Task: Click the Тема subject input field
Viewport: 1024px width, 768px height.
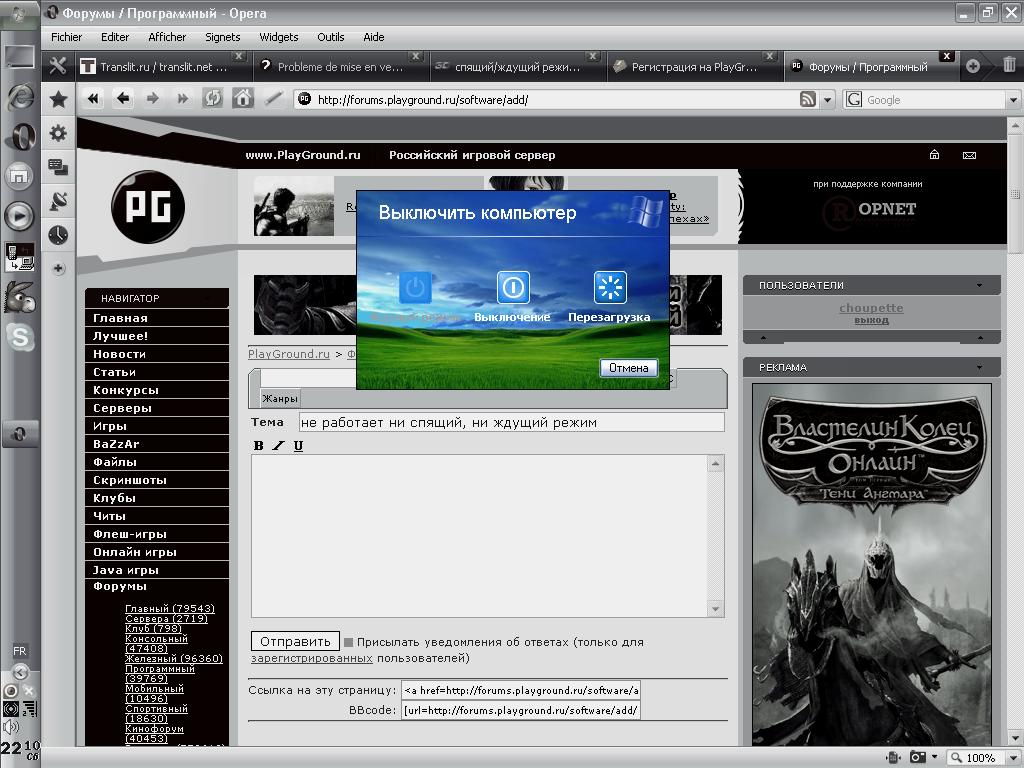Action: click(511, 423)
